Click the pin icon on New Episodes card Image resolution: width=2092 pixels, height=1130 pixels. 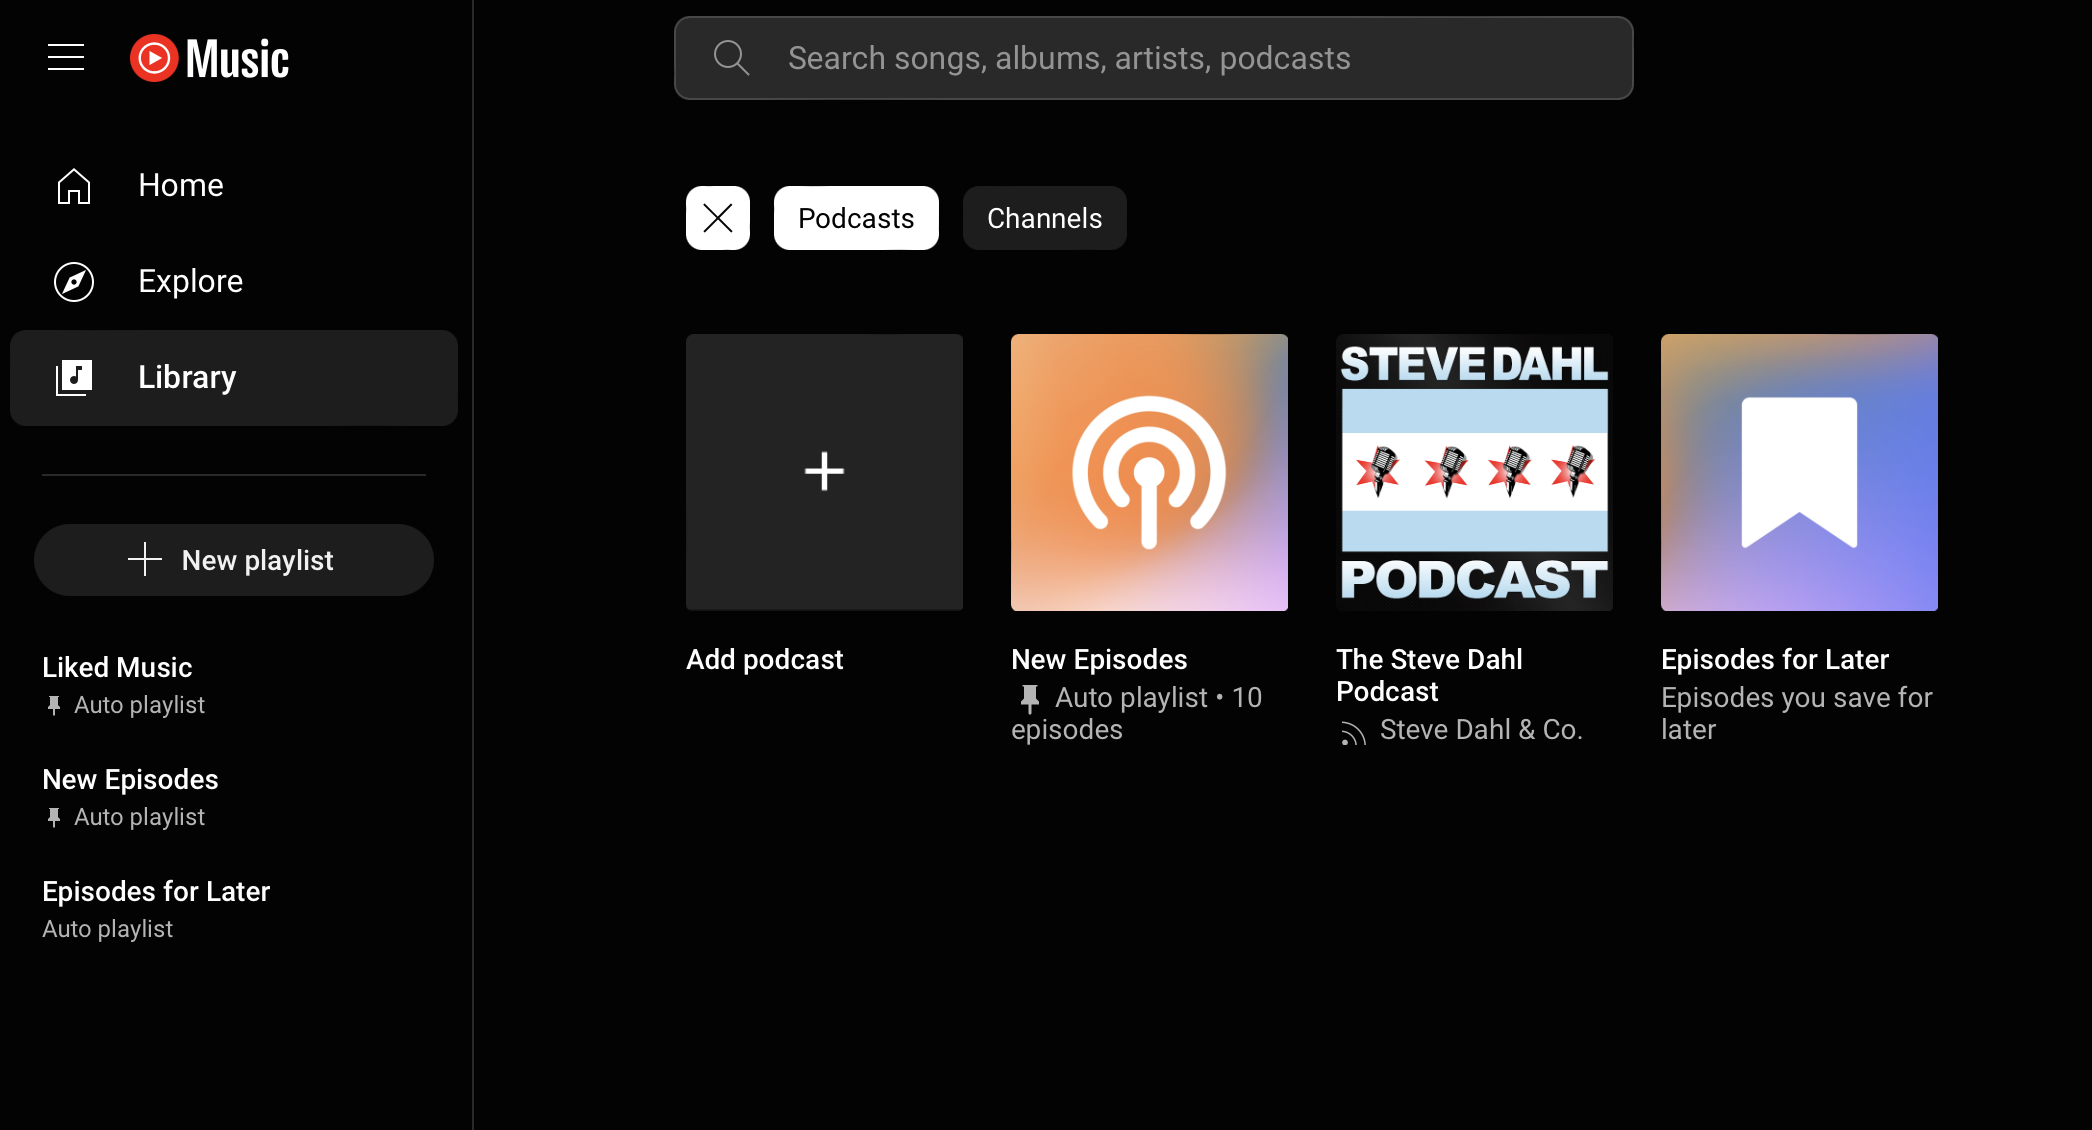[1029, 698]
